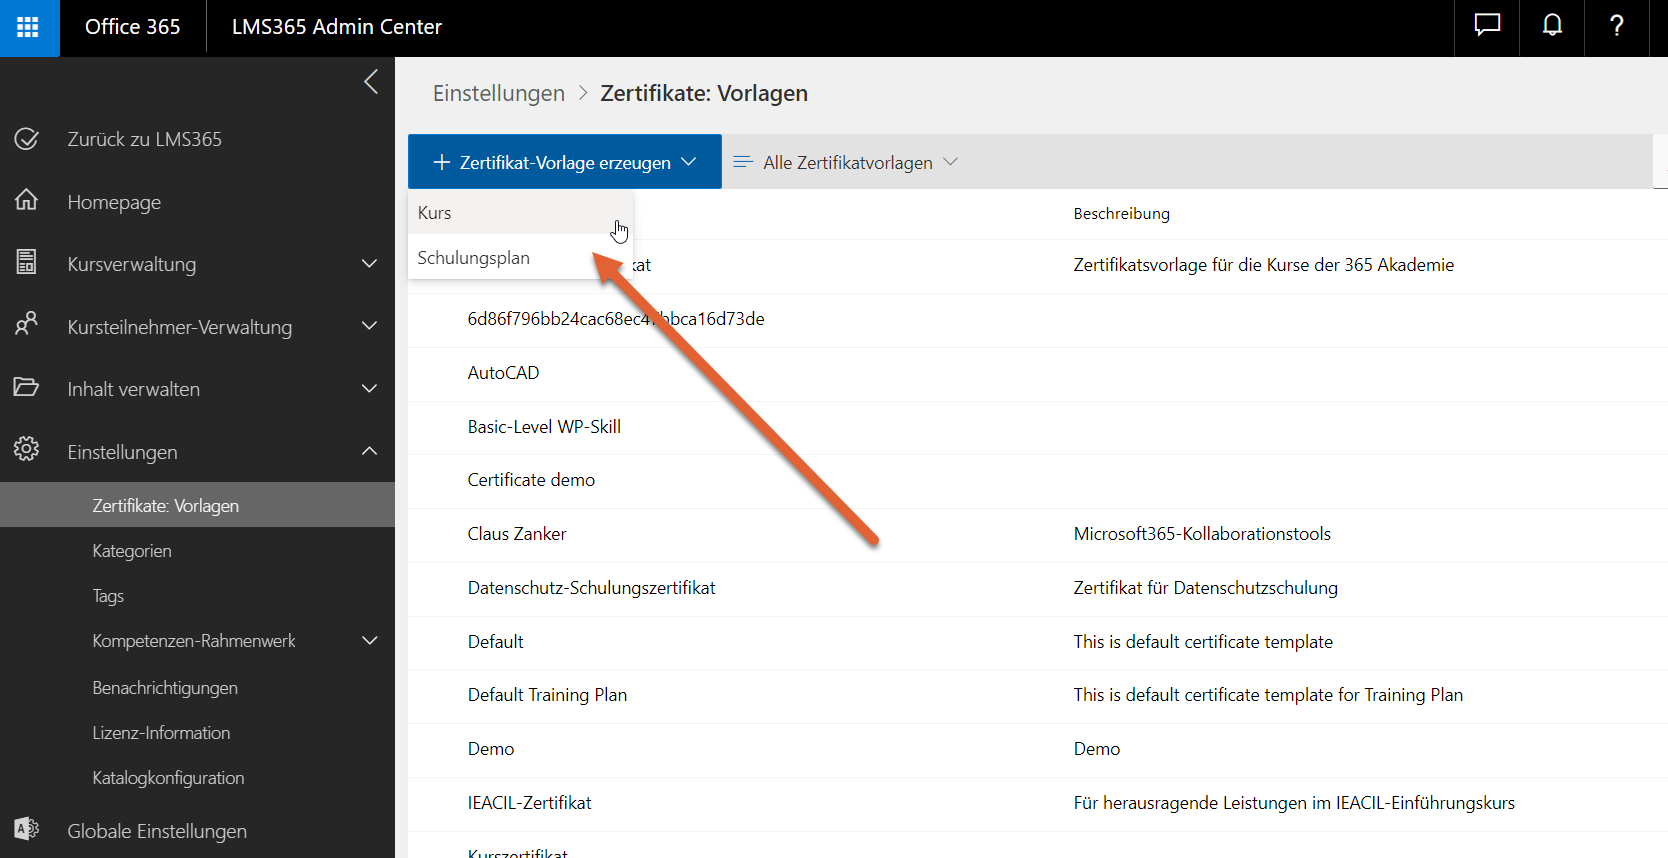
Task: Open the Datenschutz-Schulungszertifikat template
Action: pyautogui.click(x=591, y=588)
